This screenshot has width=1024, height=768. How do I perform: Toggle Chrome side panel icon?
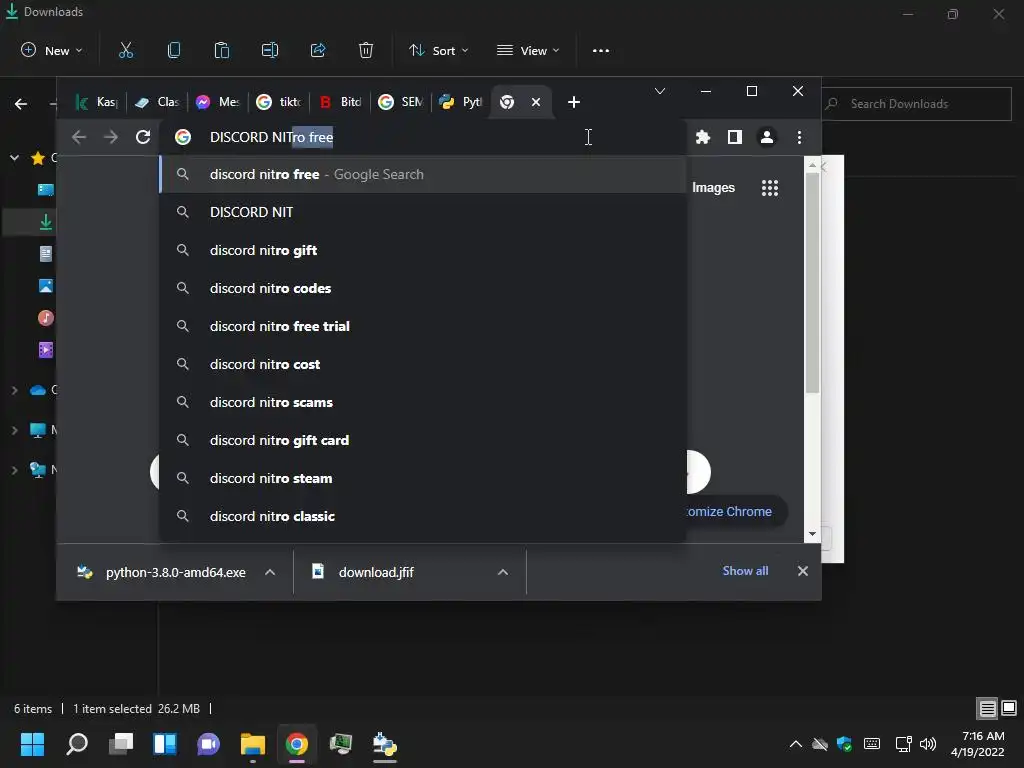tap(735, 137)
